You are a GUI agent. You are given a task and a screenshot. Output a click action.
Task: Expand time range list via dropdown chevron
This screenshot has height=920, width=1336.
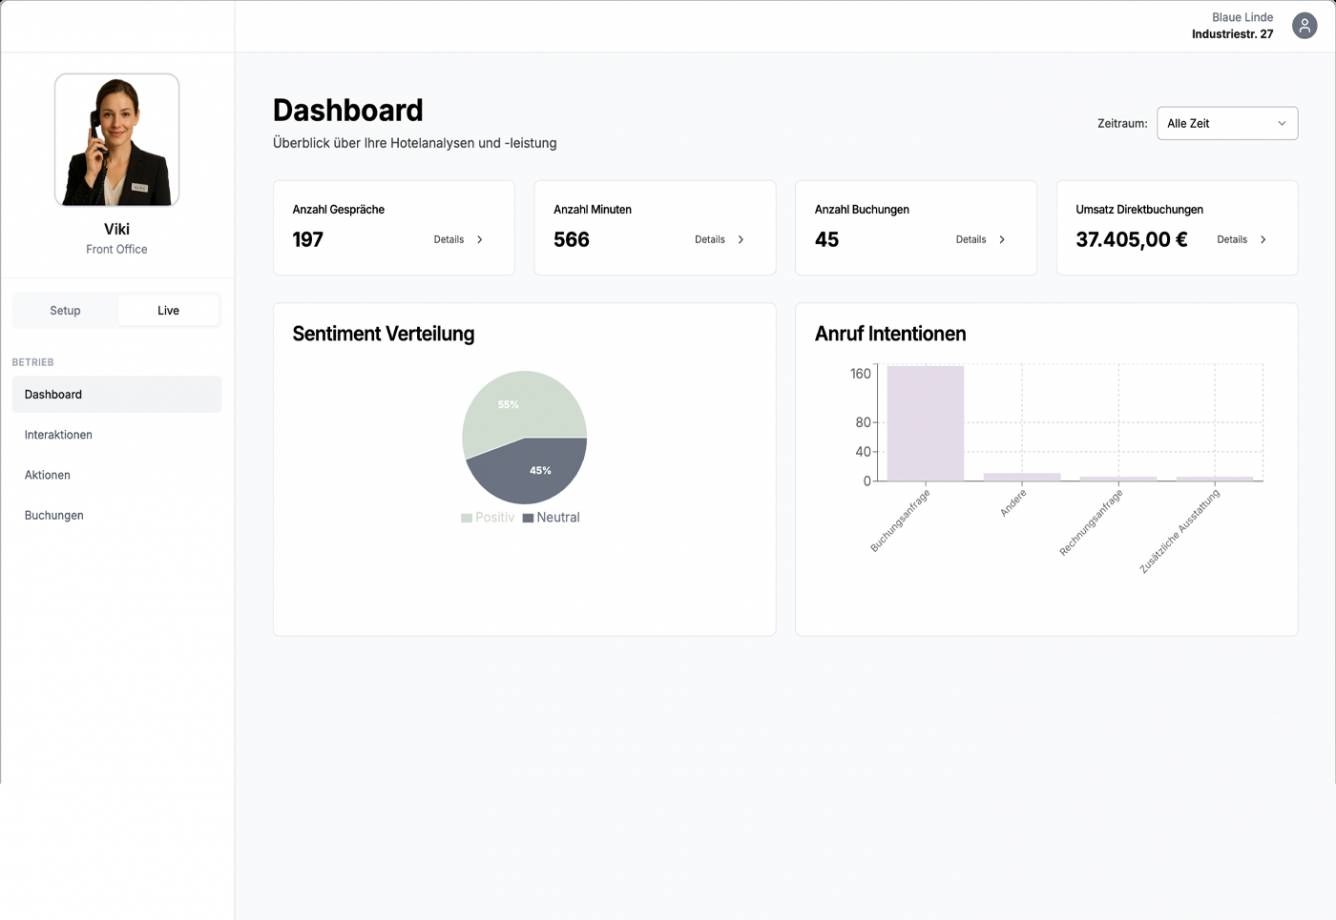(1282, 124)
